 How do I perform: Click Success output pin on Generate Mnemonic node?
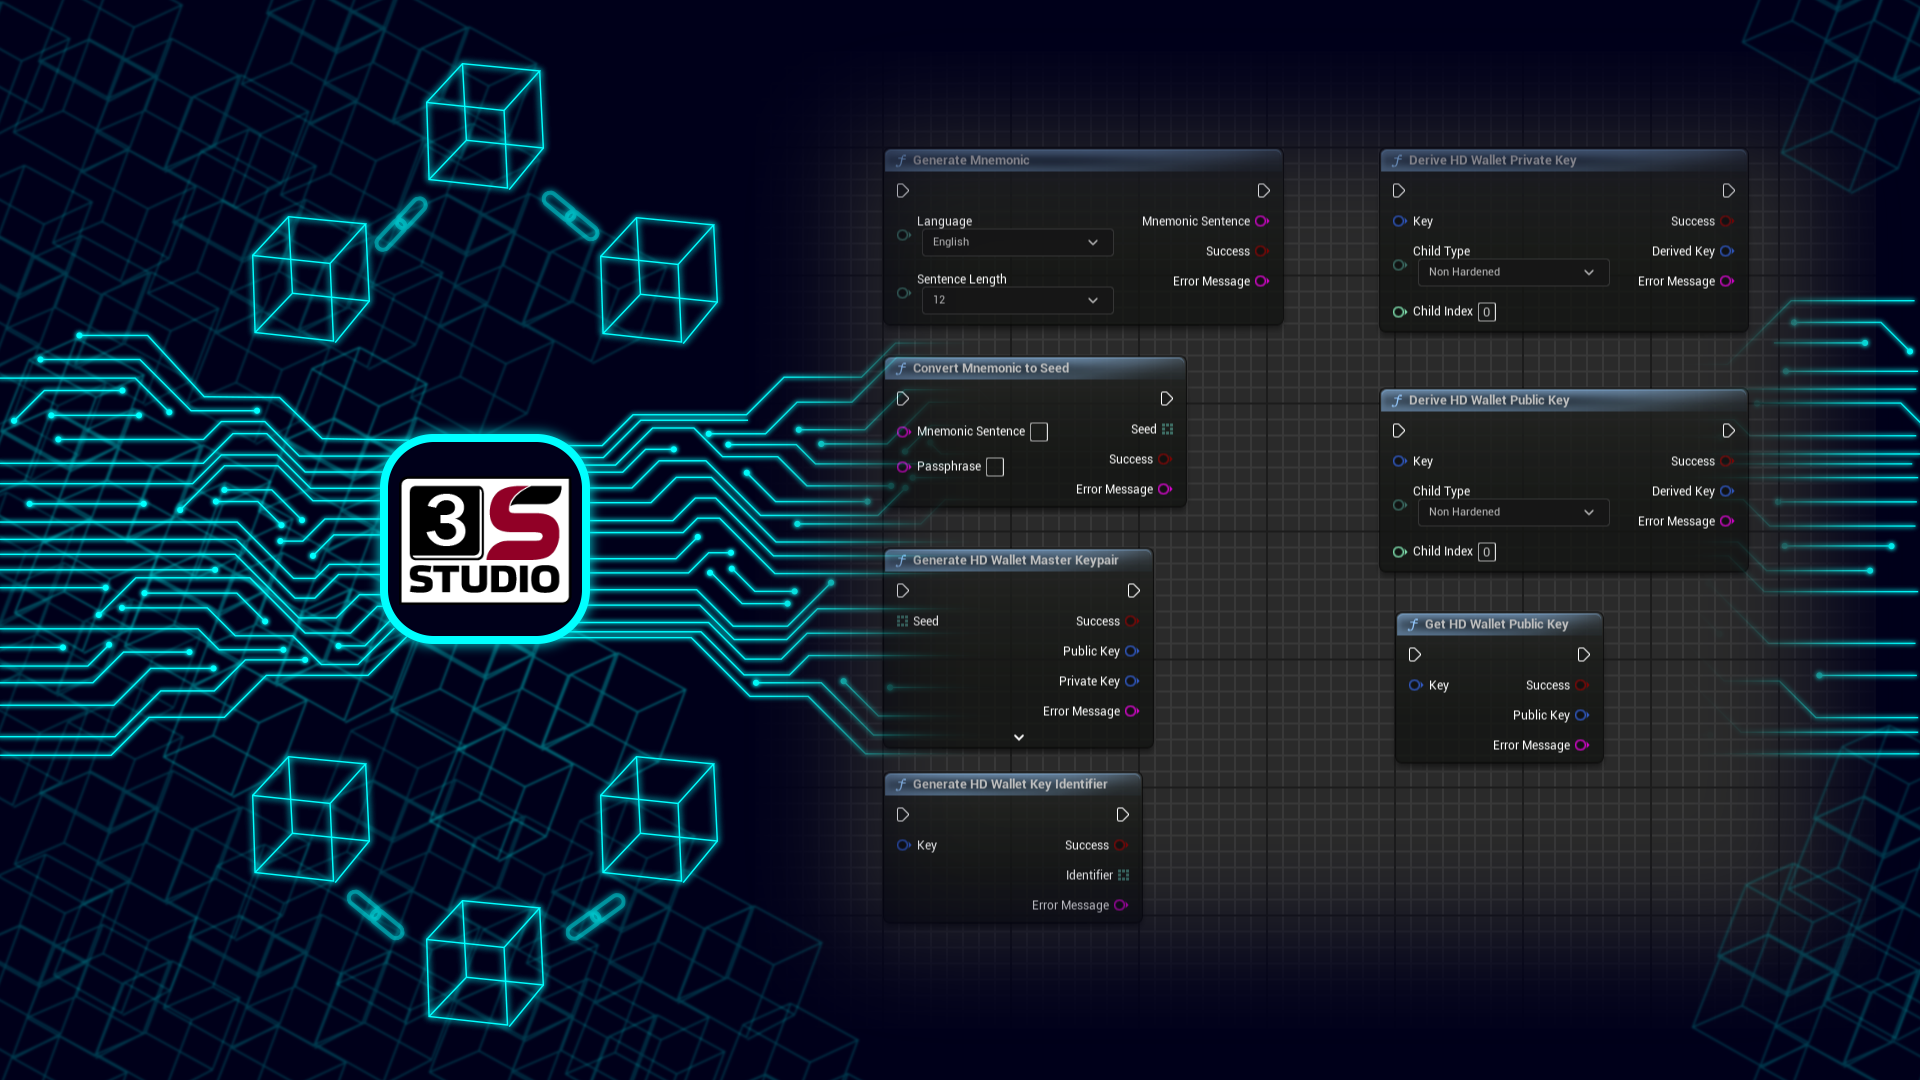coord(1262,251)
